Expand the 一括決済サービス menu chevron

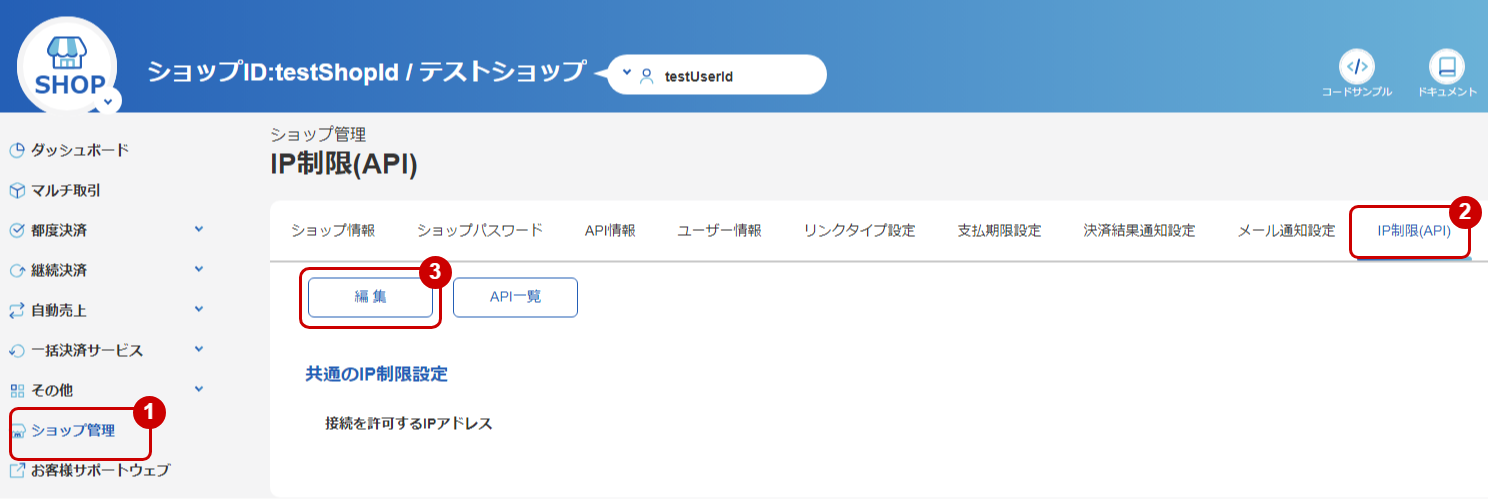tap(198, 350)
